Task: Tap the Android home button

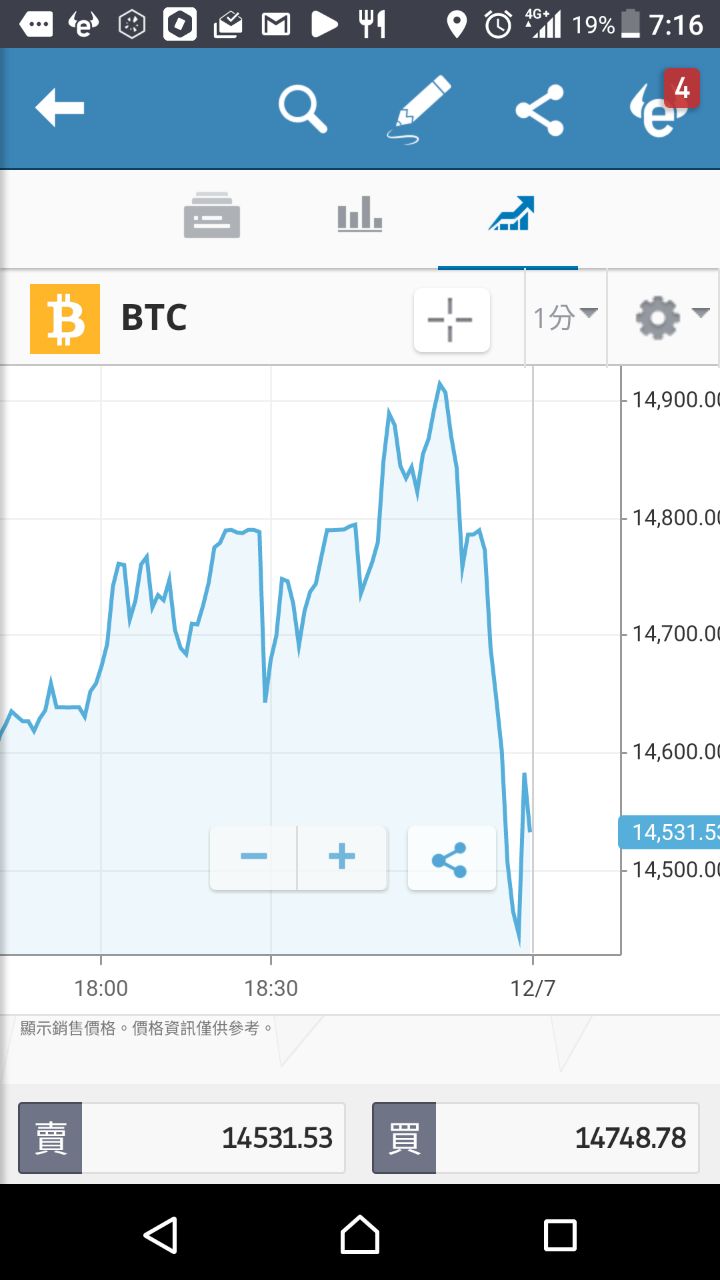Action: coord(360,1234)
